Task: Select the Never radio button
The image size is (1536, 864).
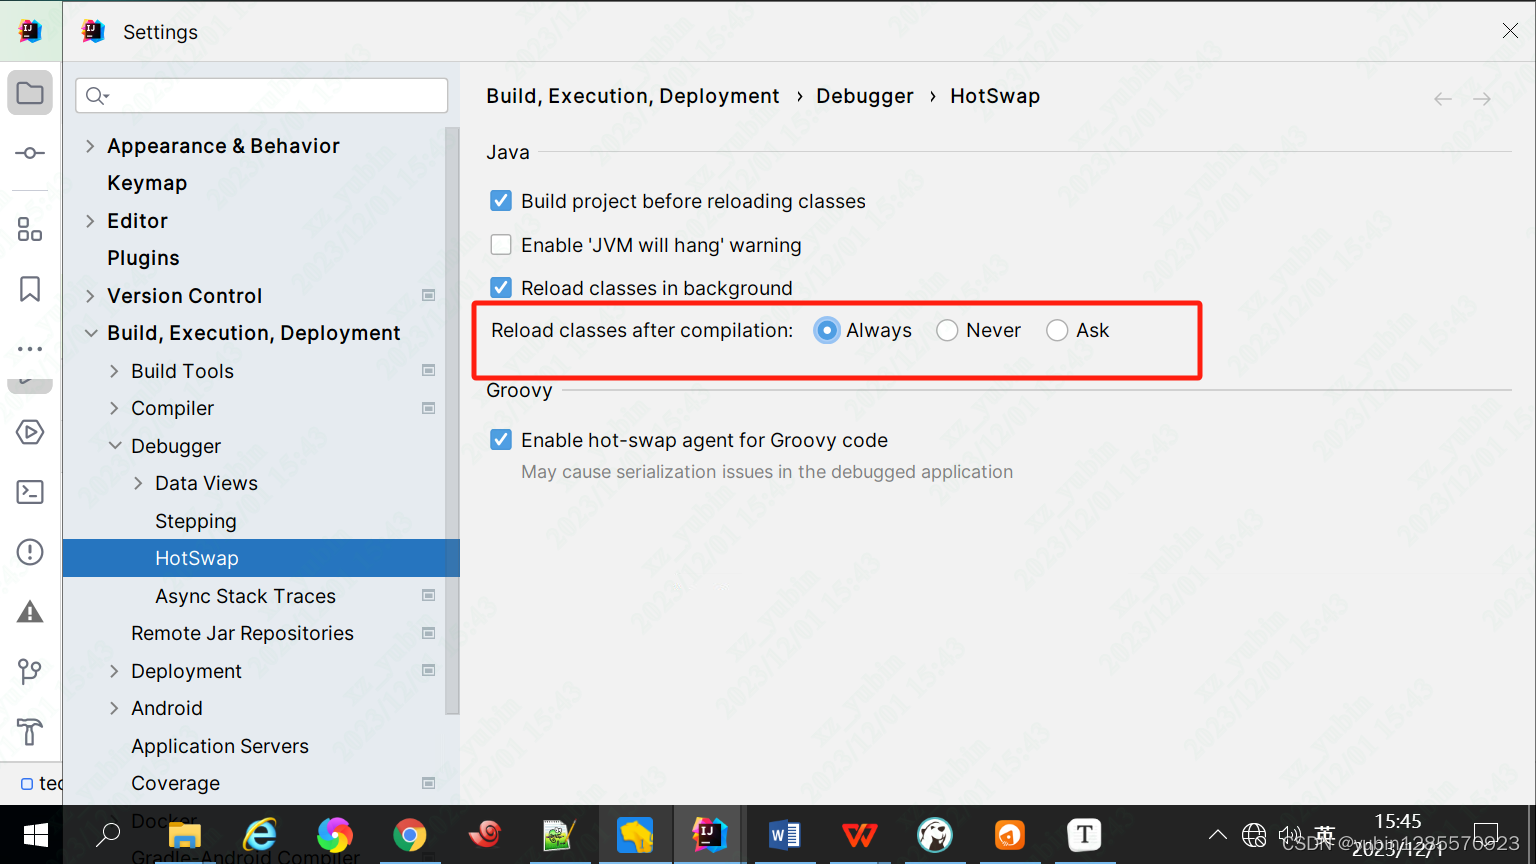Action: tap(947, 330)
